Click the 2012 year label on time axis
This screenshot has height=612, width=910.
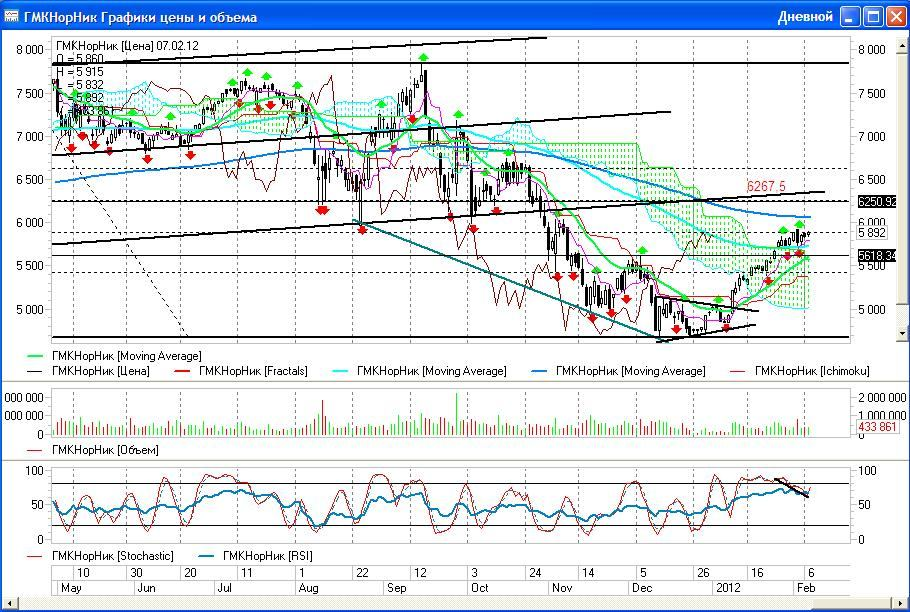(728, 588)
